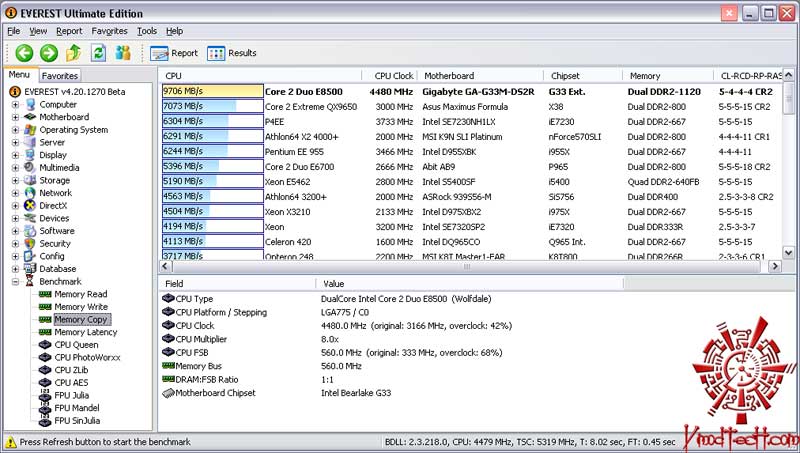Select CPU AES benchmark
The image size is (800, 453).
click(71, 383)
